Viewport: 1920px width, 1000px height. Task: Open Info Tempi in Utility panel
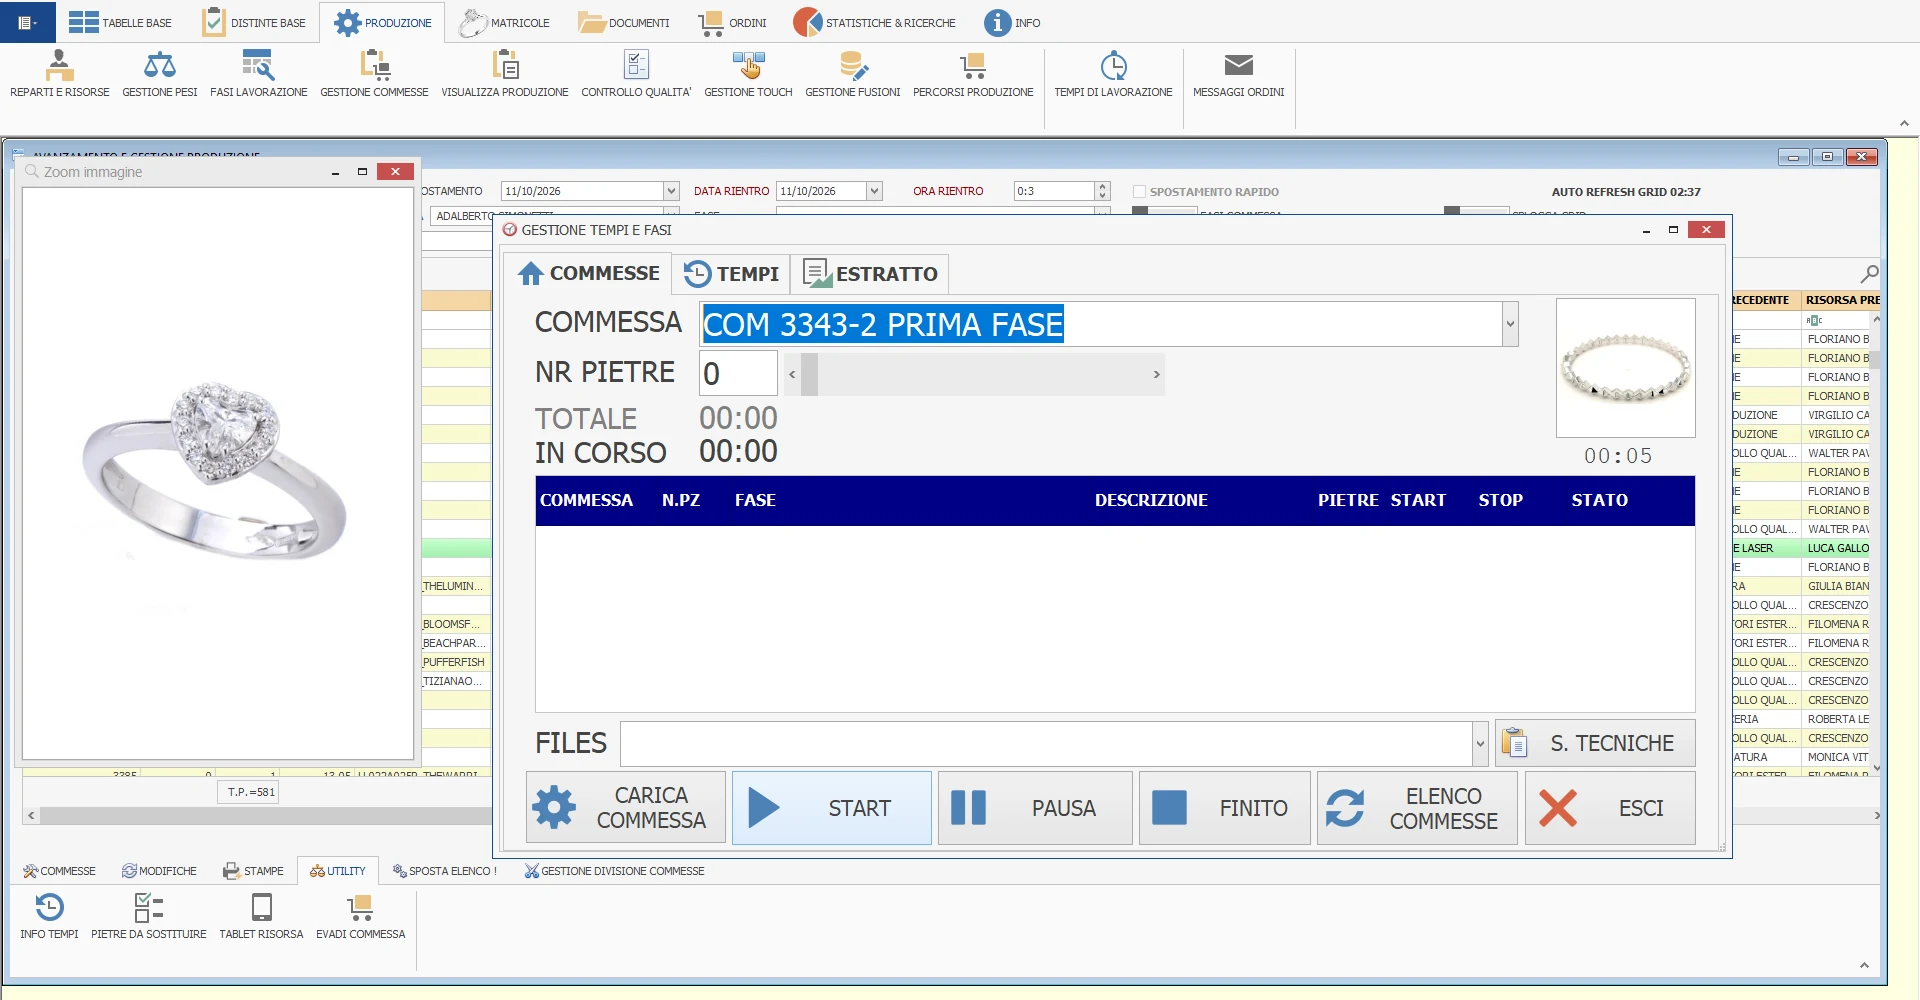49,917
